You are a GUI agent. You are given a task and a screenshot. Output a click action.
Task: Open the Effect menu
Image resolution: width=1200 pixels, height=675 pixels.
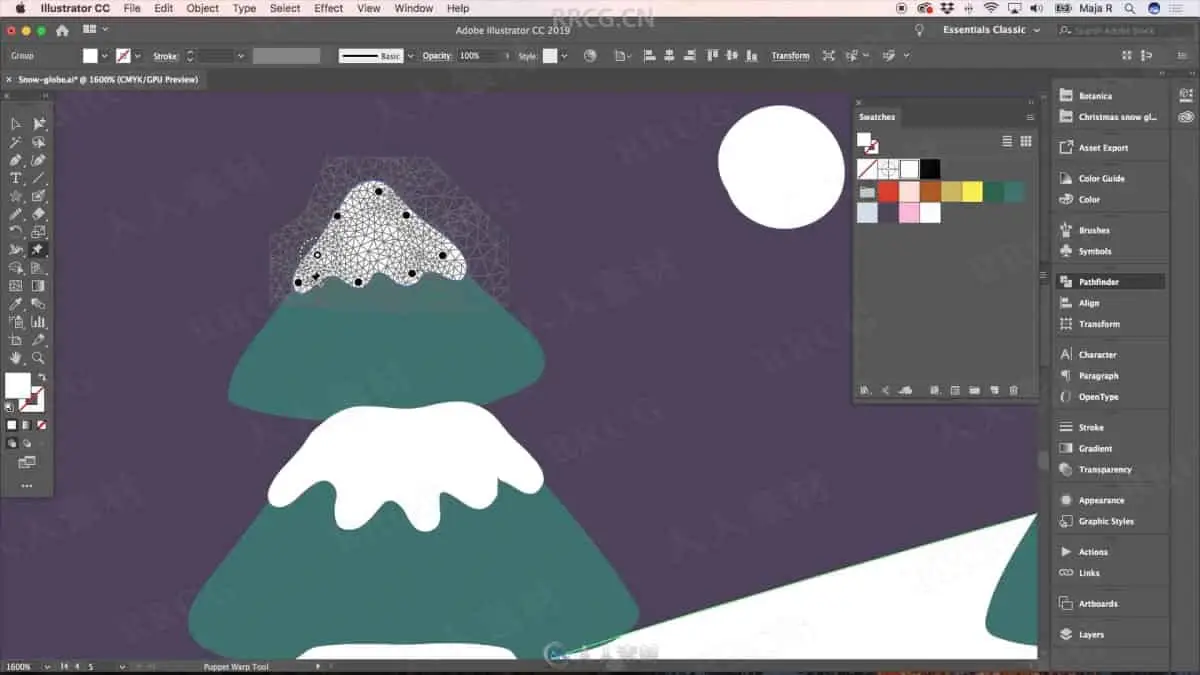pyautogui.click(x=328, y=8)
